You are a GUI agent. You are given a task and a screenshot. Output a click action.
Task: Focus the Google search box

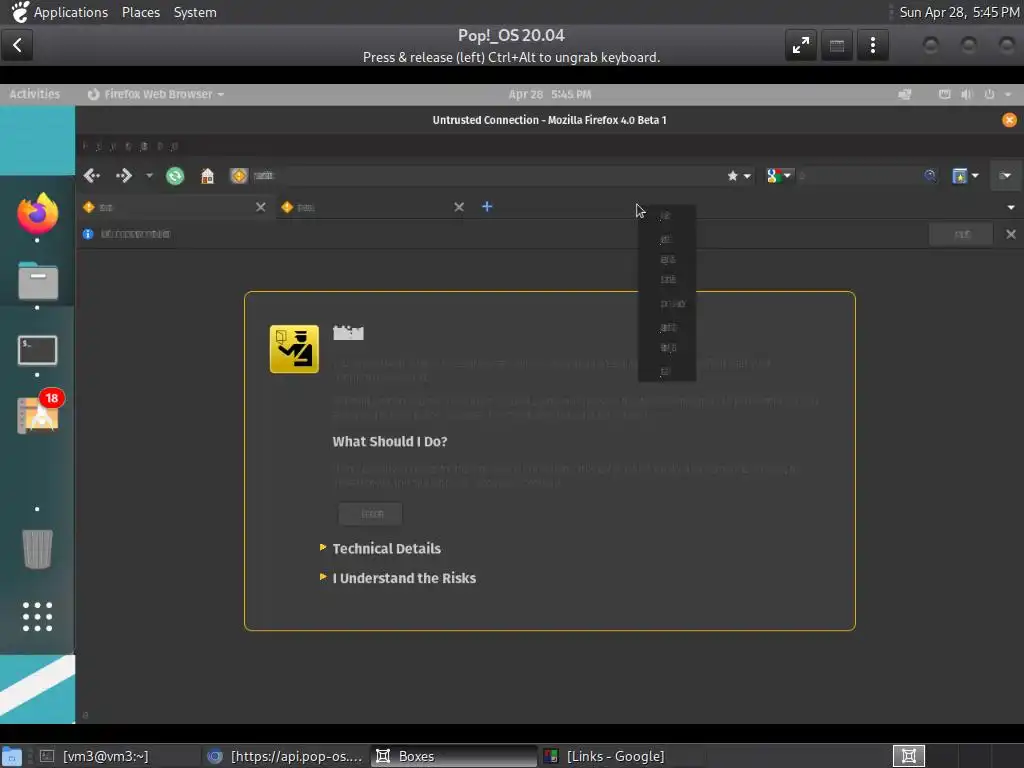[859, 176]
